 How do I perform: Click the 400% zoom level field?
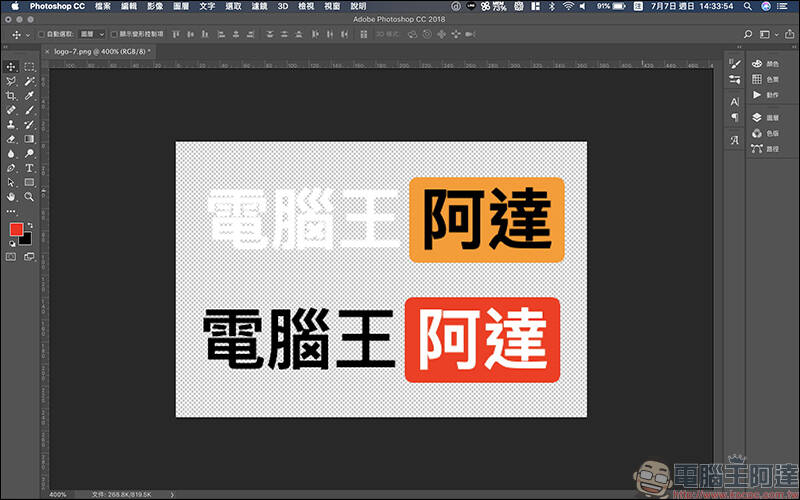coord(58,494)
